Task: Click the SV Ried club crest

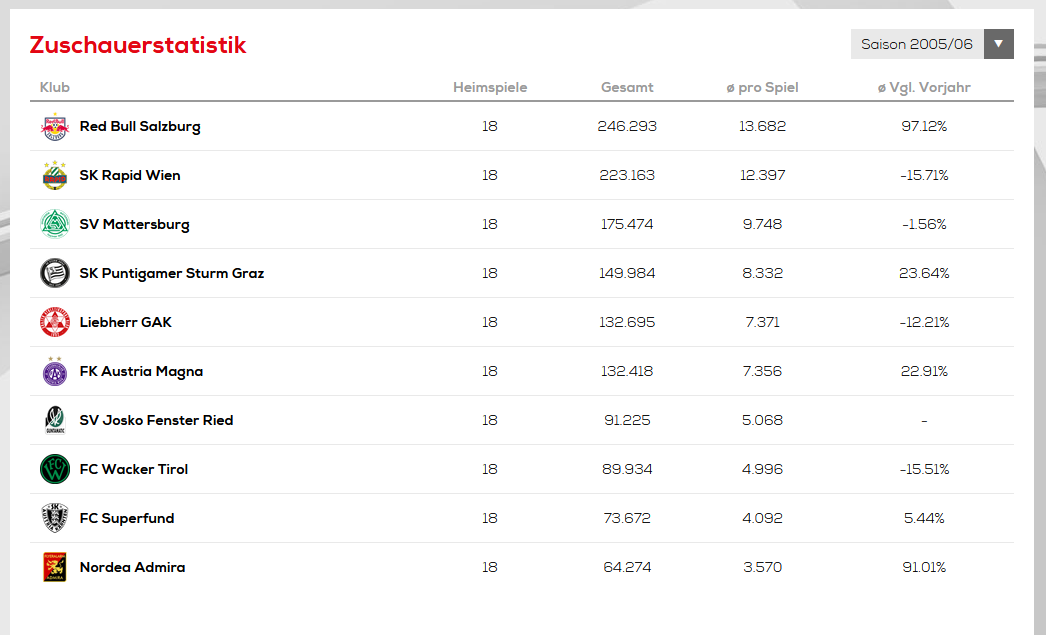Action: 55,420
